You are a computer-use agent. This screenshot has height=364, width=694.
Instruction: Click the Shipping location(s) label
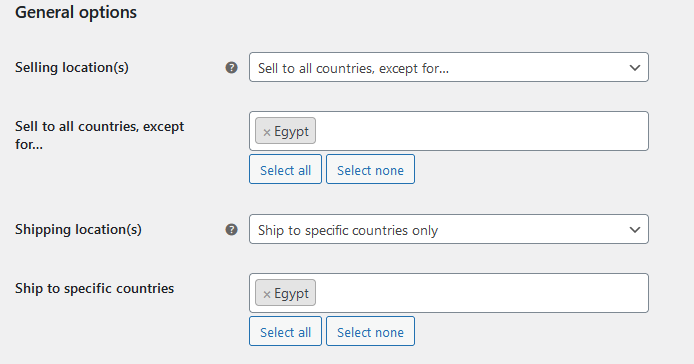[78, 229]
